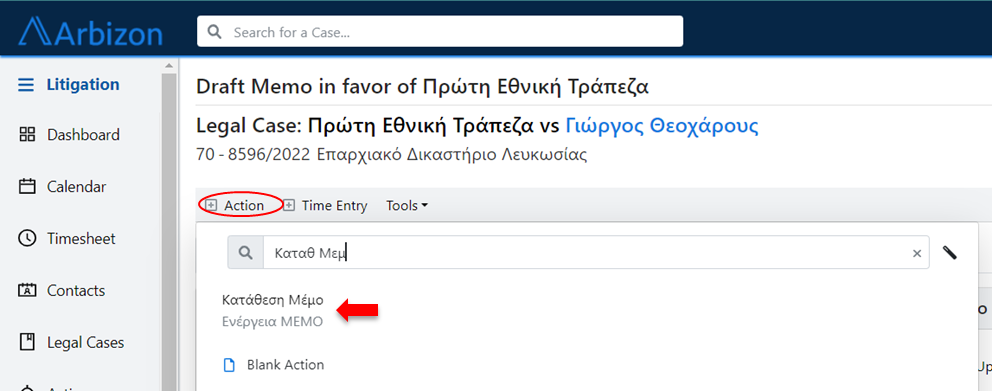The image size is (992, 391).
Task: Expand the Tools dropdown
Action: pos(407,206)
